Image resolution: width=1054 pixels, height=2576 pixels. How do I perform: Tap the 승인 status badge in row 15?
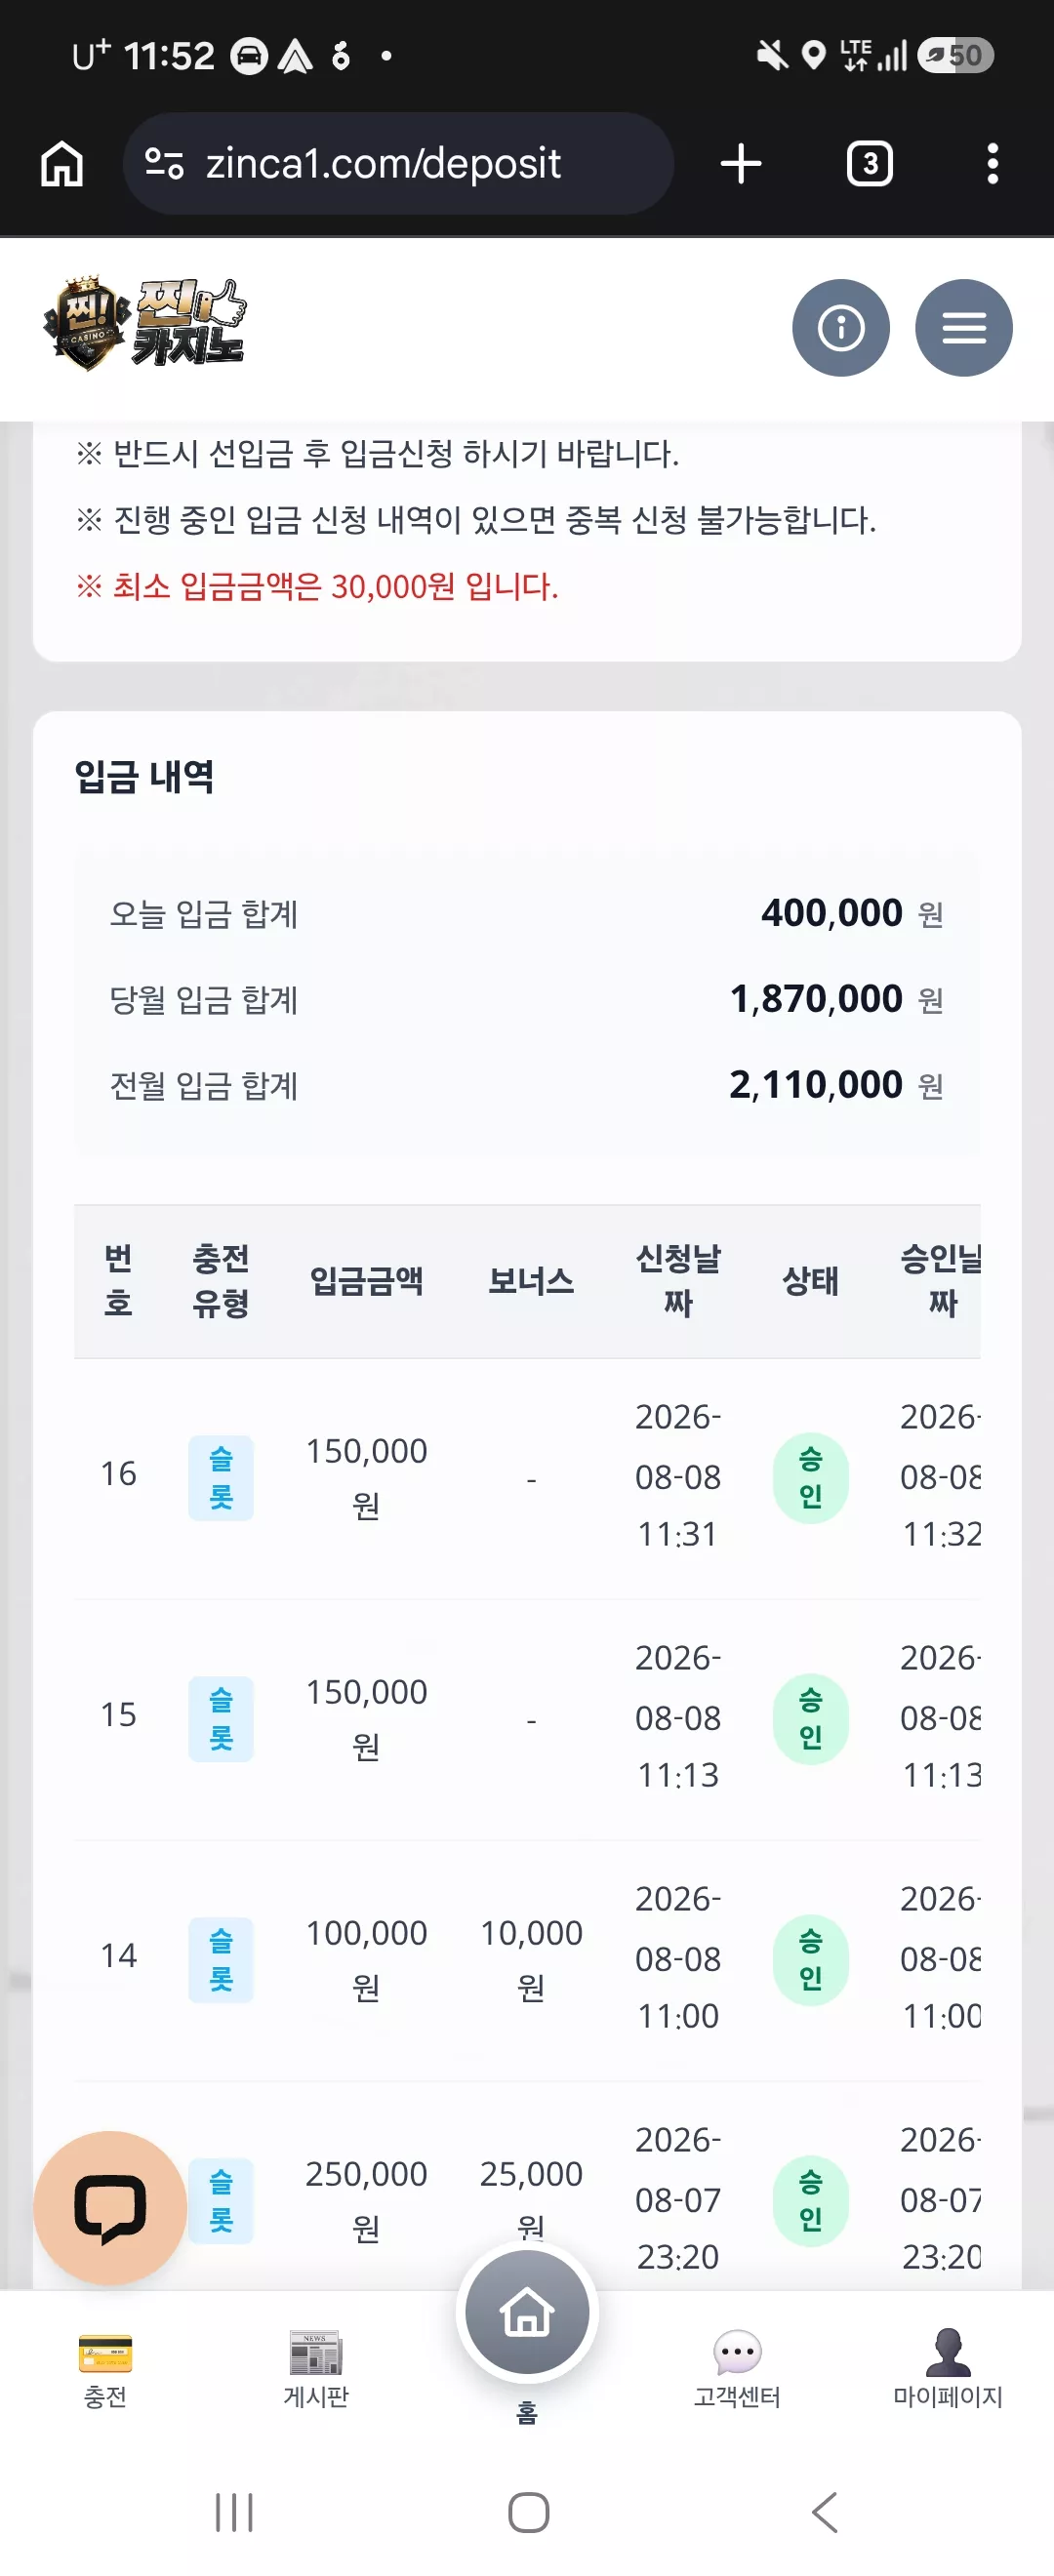click(810, 1718)
